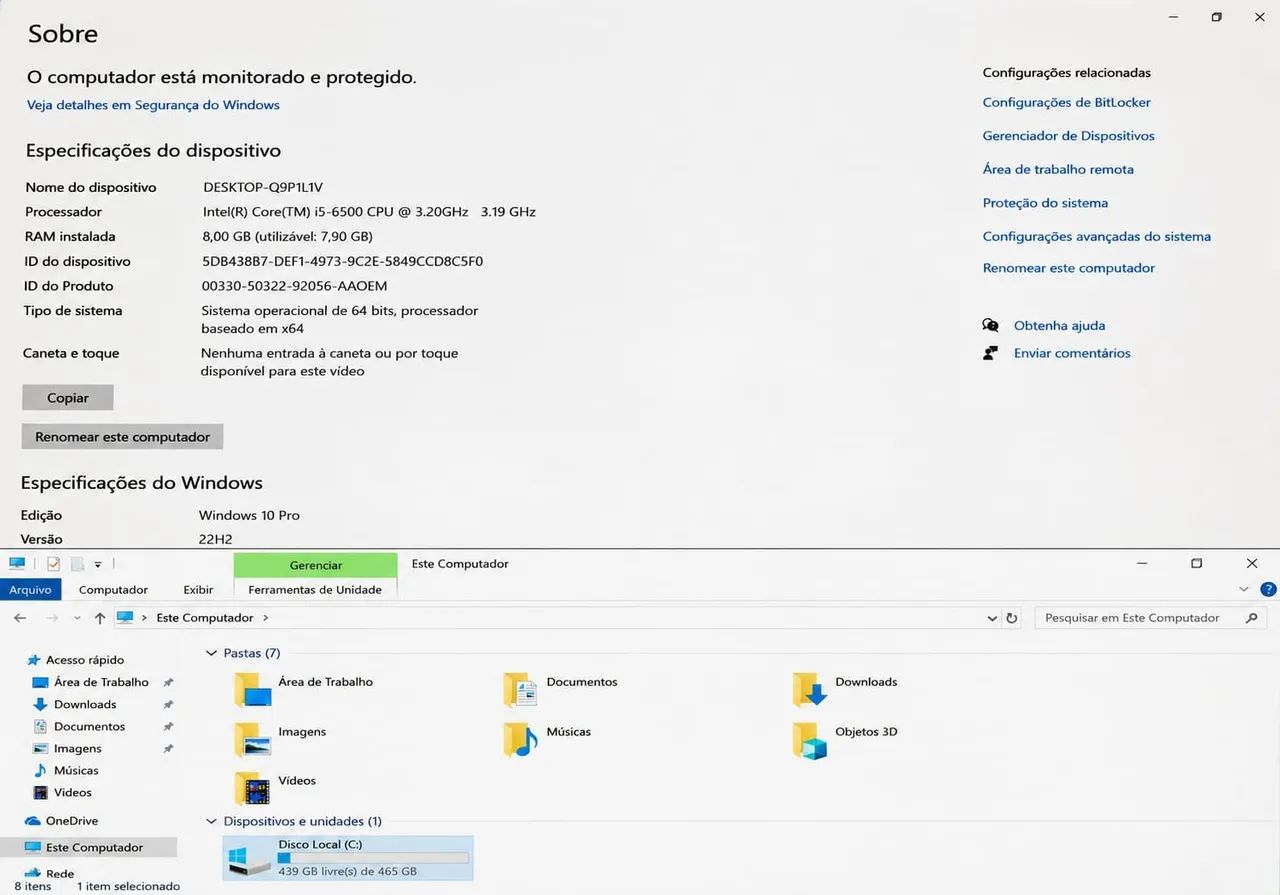Switch to the Exibir ribbon tab
1280x895 pixels.
(x=198, y=590)
